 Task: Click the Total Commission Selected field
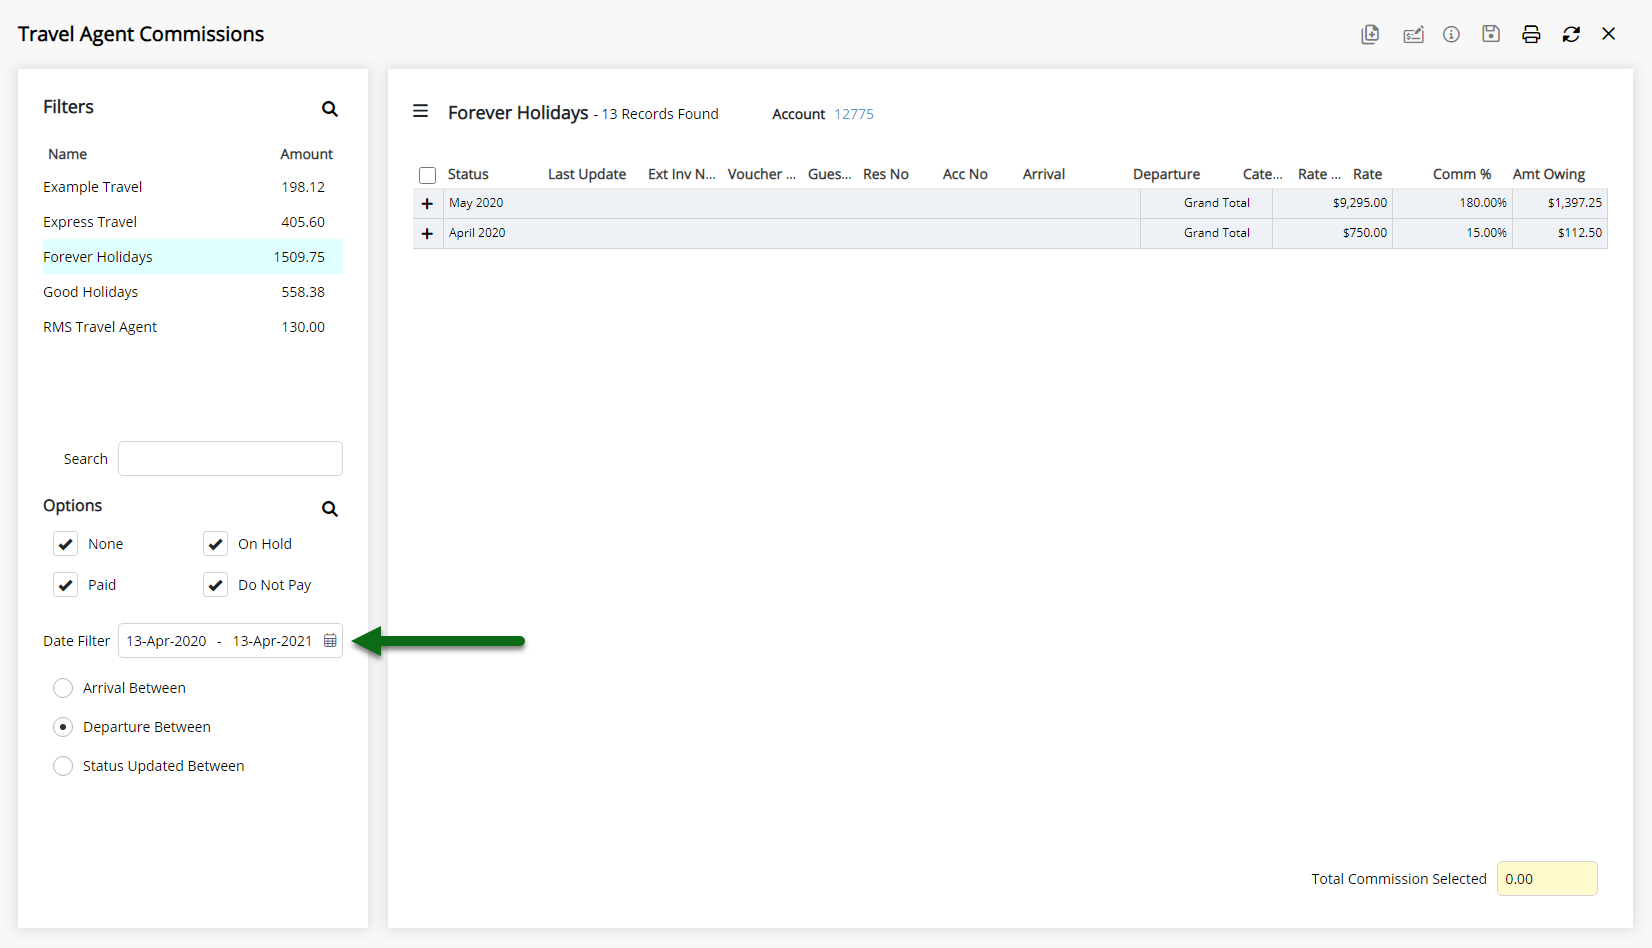coord(1547,879)
